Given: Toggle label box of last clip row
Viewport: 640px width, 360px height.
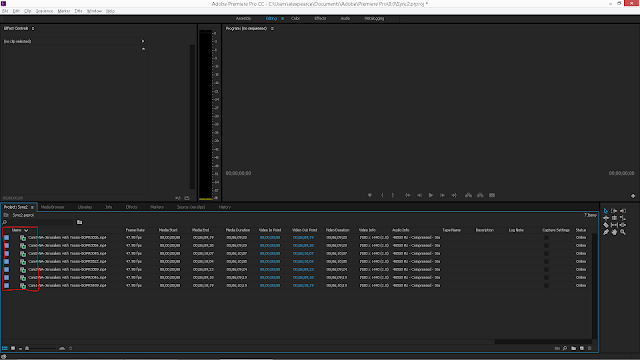Looking at the screenshot, I should pos(7,285).
